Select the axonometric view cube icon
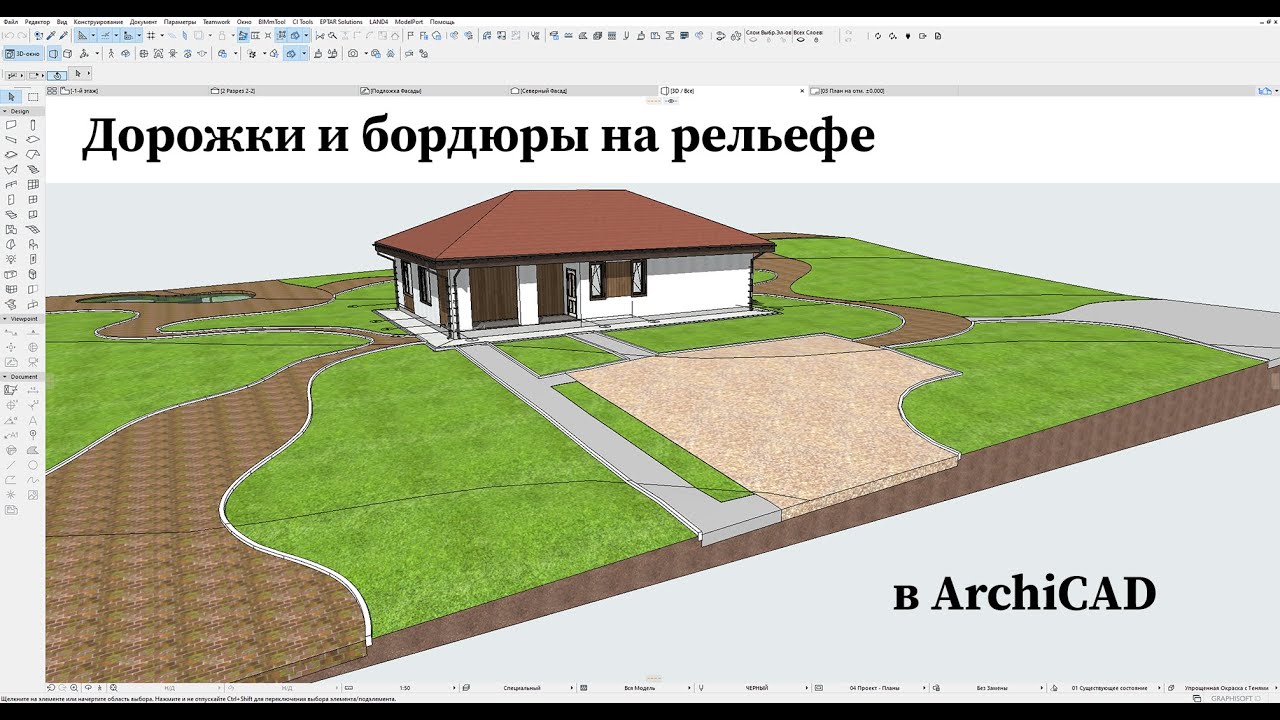1280x720 pixels. pos(67,53)
